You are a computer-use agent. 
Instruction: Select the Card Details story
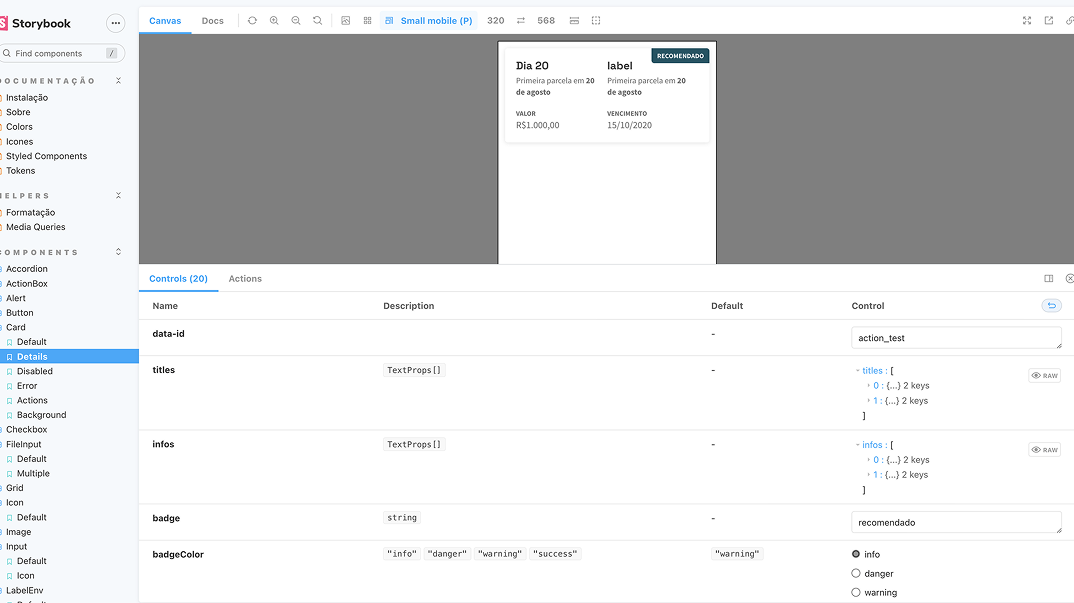coord(32,356)
